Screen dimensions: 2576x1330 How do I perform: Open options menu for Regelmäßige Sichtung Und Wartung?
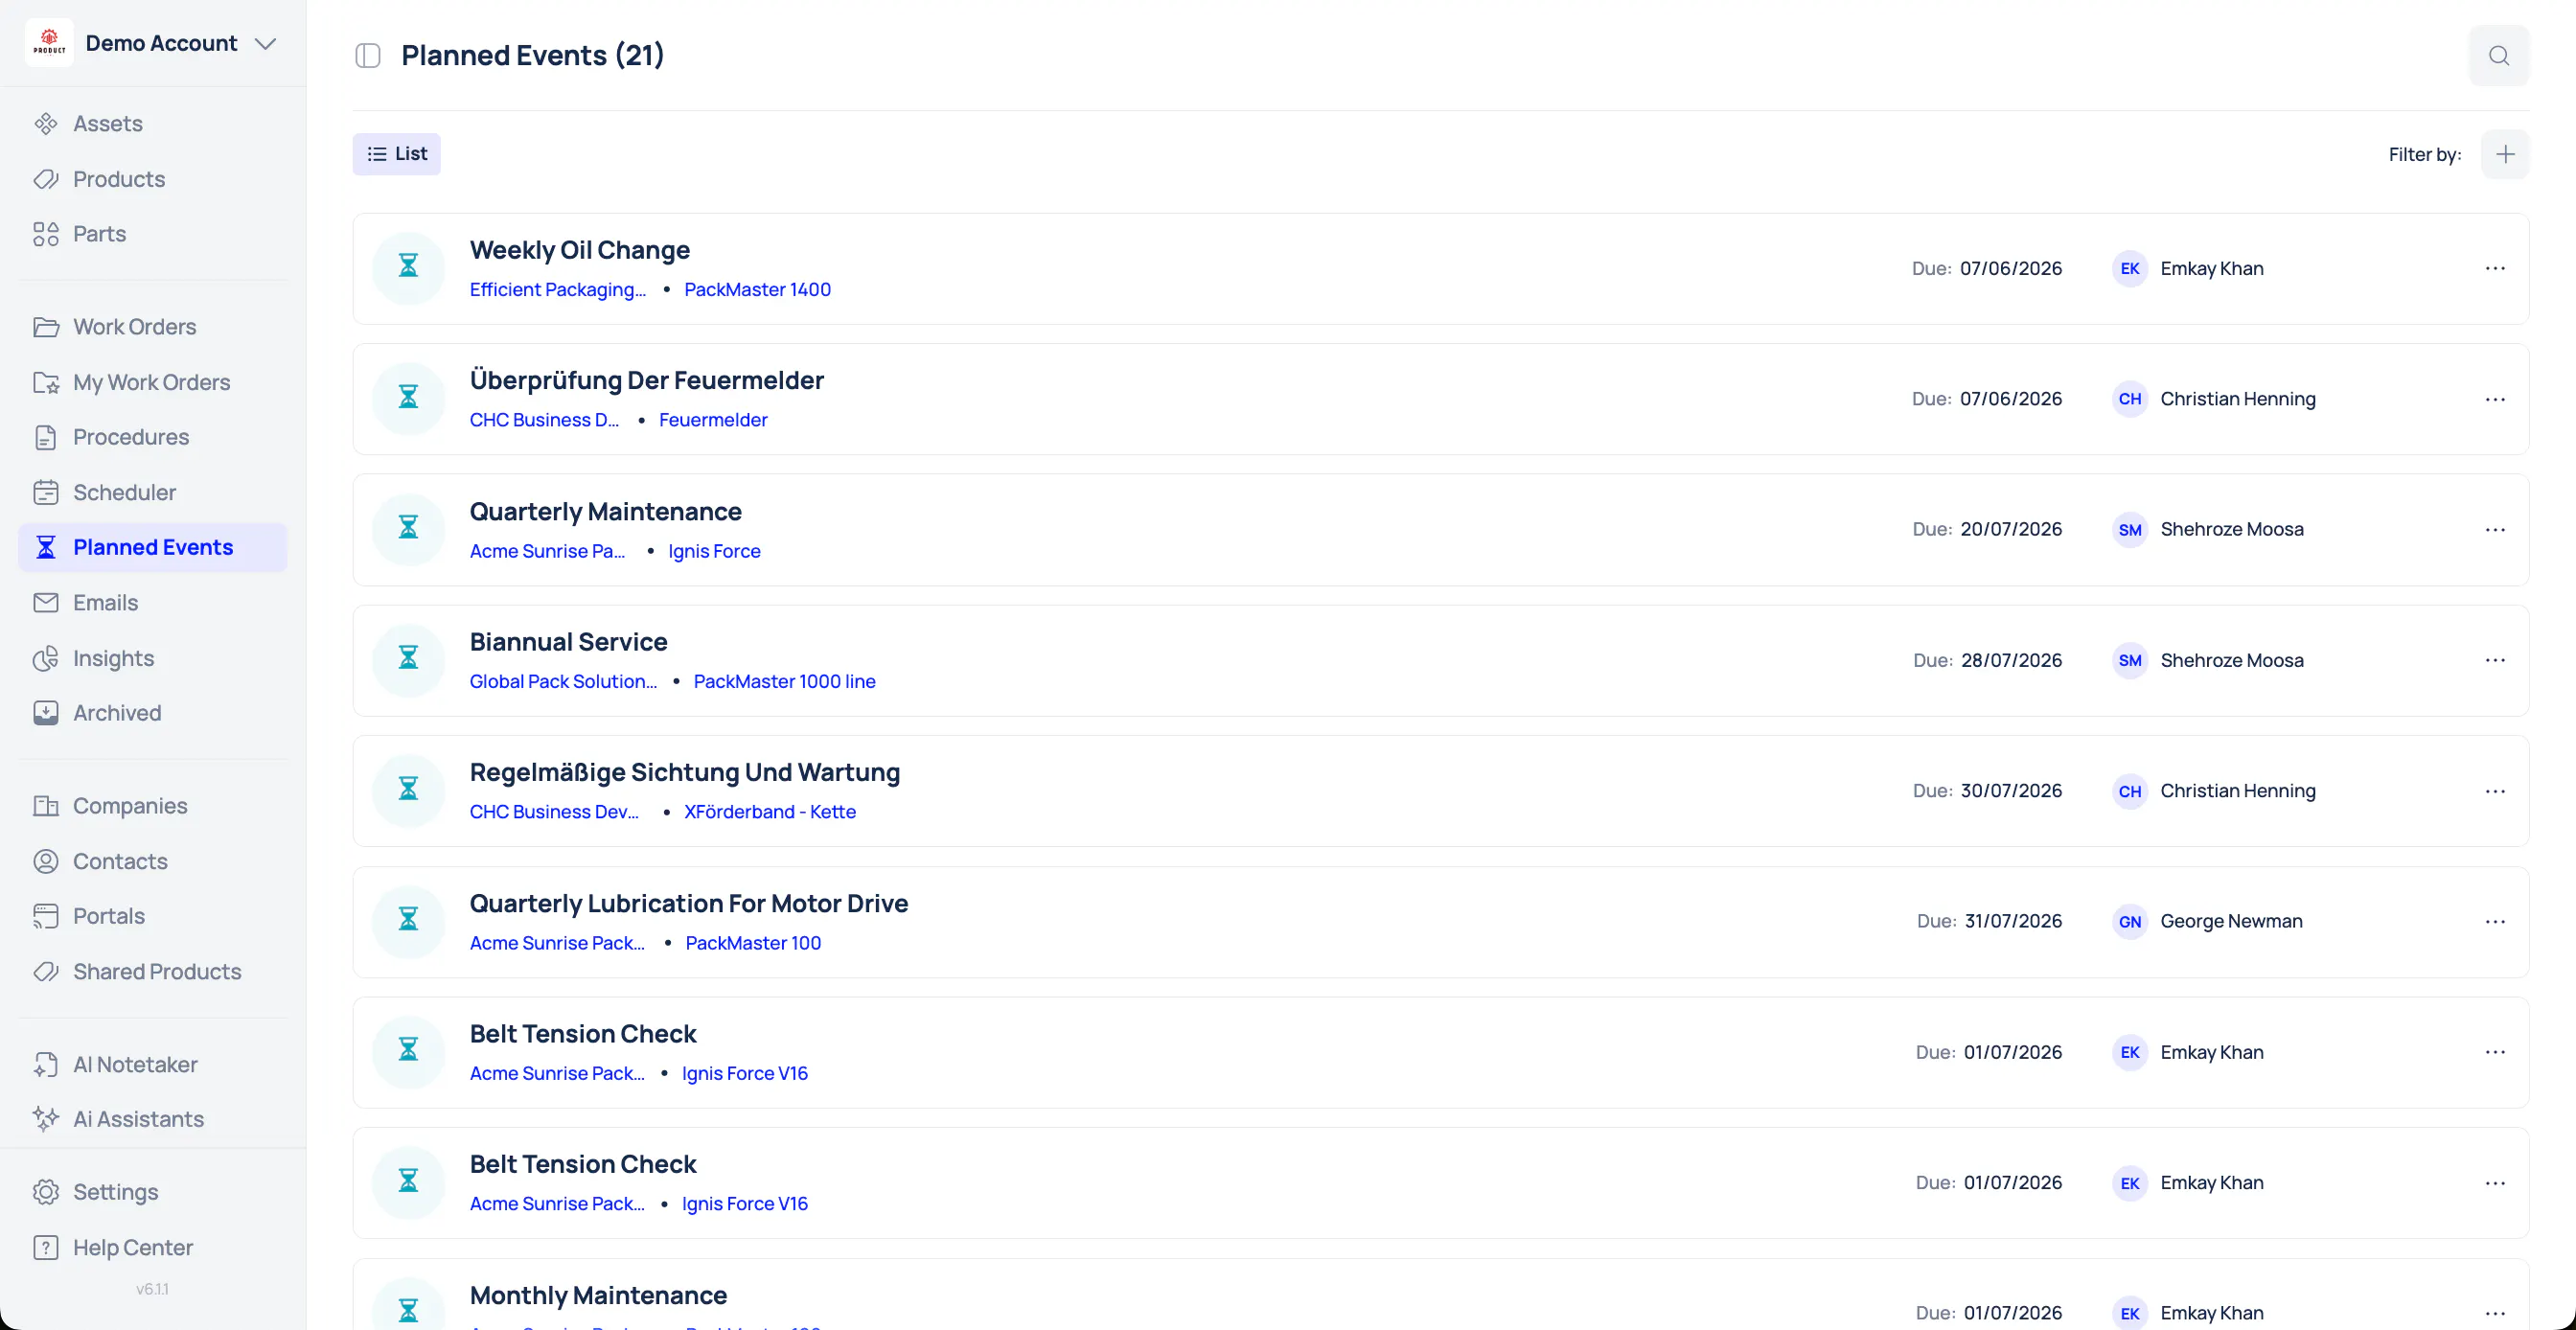(2495, 791)
